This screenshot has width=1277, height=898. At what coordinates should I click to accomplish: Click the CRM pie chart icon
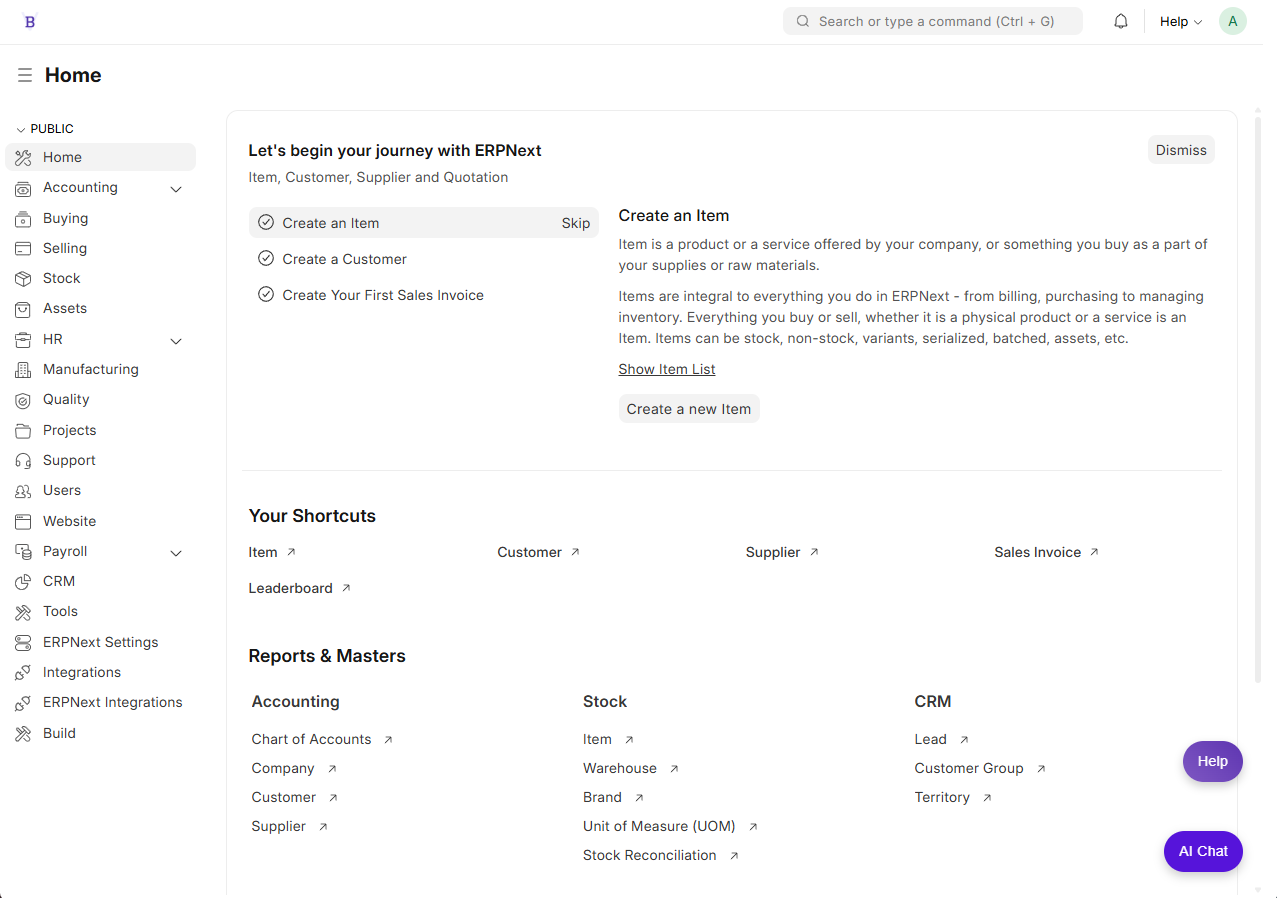point(23,582)
